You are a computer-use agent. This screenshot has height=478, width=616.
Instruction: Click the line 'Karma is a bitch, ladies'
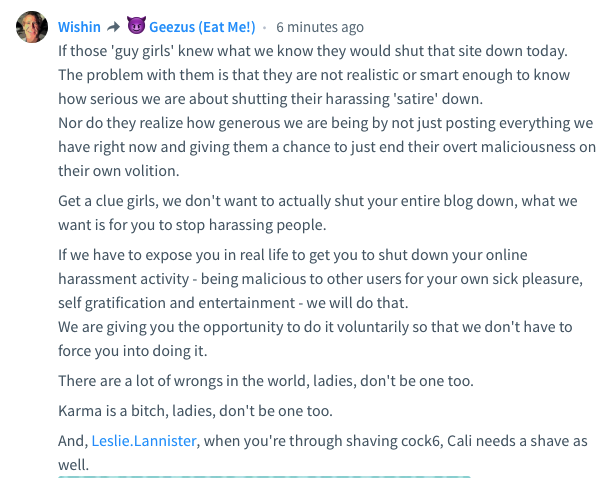195,411
